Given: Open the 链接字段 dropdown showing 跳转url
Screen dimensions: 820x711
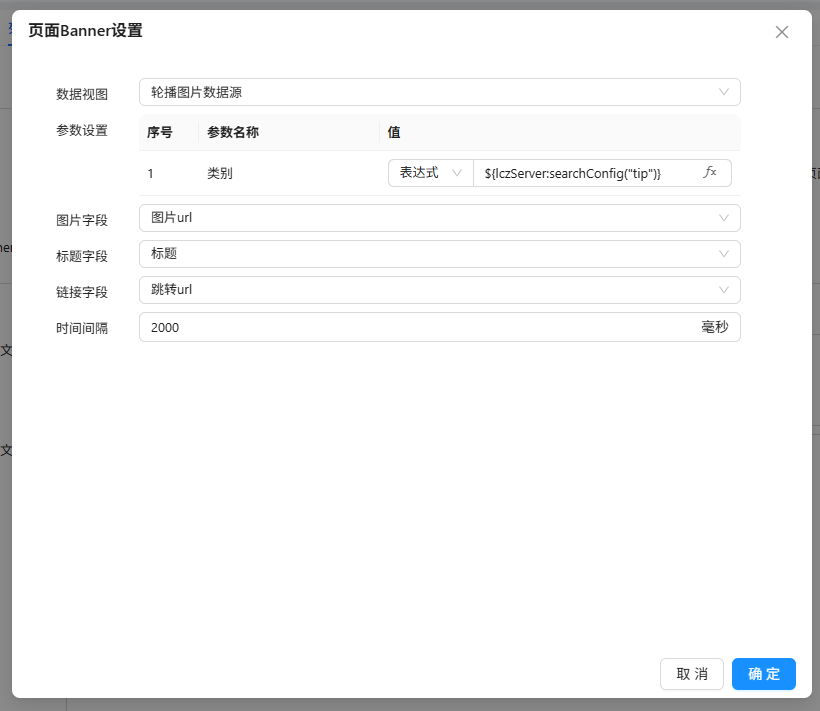Looking at the screenshot, I should (439, 290).
